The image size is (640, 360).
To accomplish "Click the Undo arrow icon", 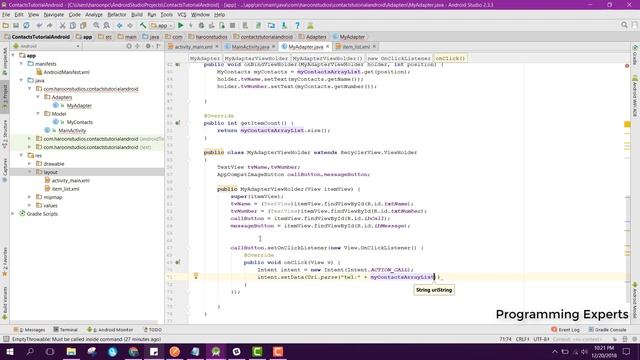I will coord(39,25).
